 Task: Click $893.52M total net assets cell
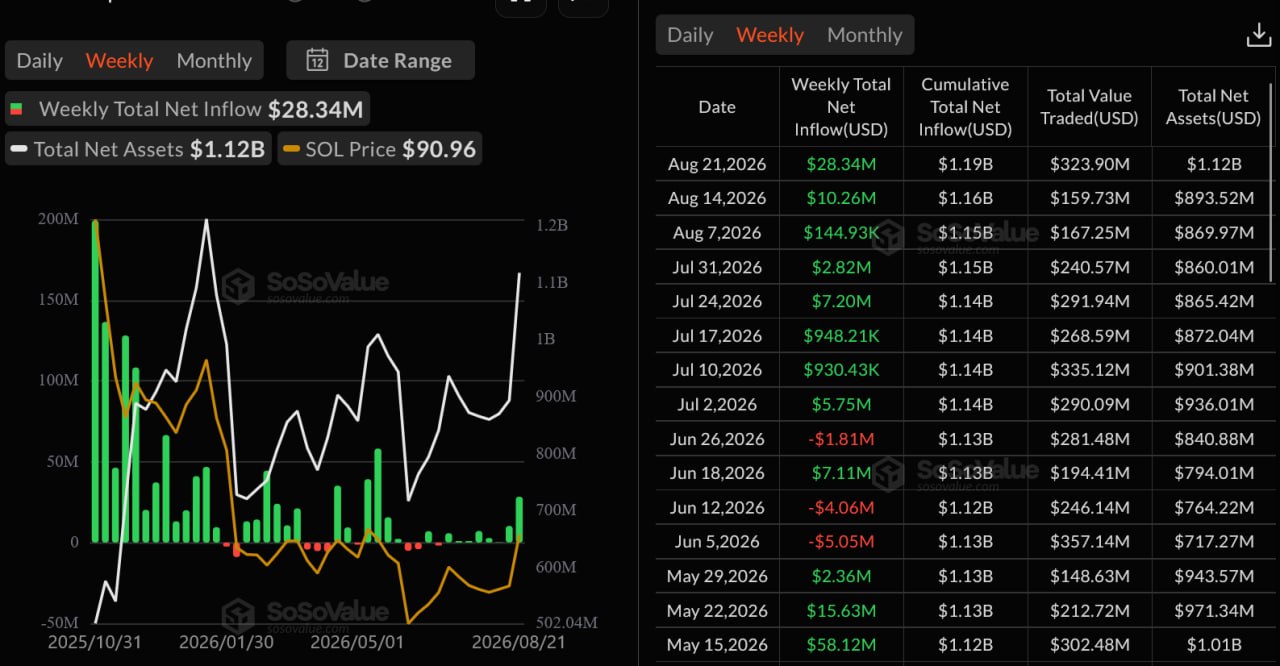1213,198
